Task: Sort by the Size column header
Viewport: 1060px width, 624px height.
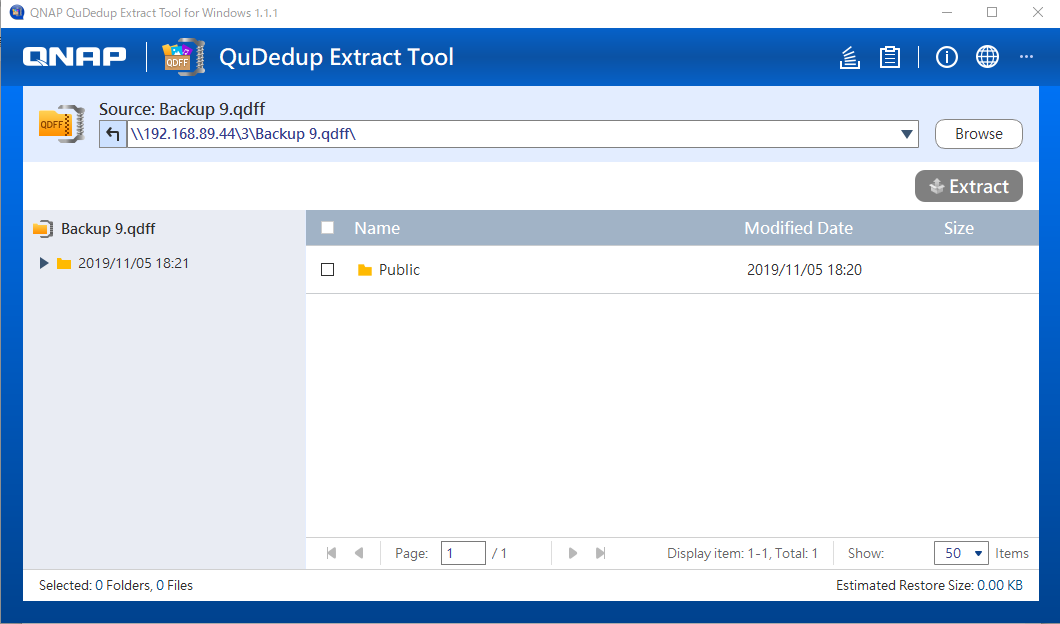Action: [x=959, y=228]
